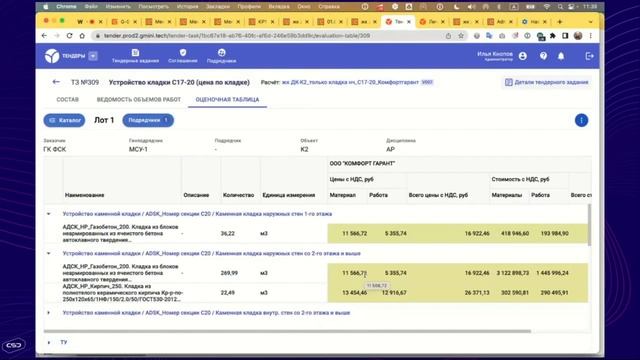Image resolution: width=640 pixels, height=360 pixels.
Task: Click the Wi-Fi status icon
Action: 547,7
